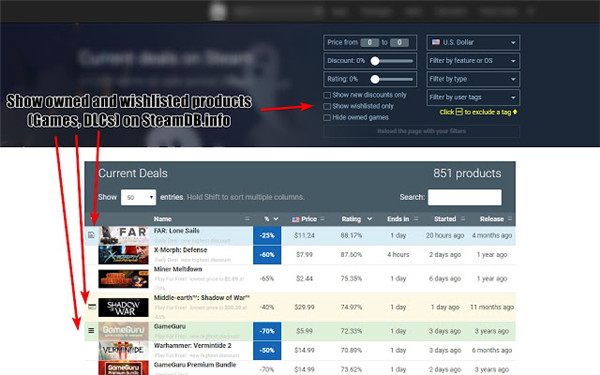Screen dimensions: 600x375
Task: Click the Search input field in Current Deals
Action: coord(465,197)
